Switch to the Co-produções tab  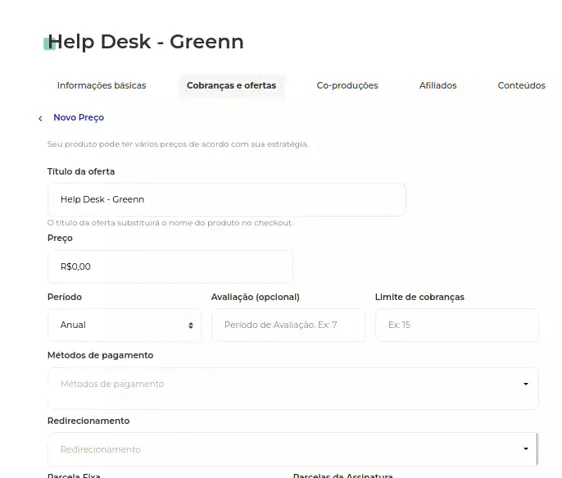(347, 86)
